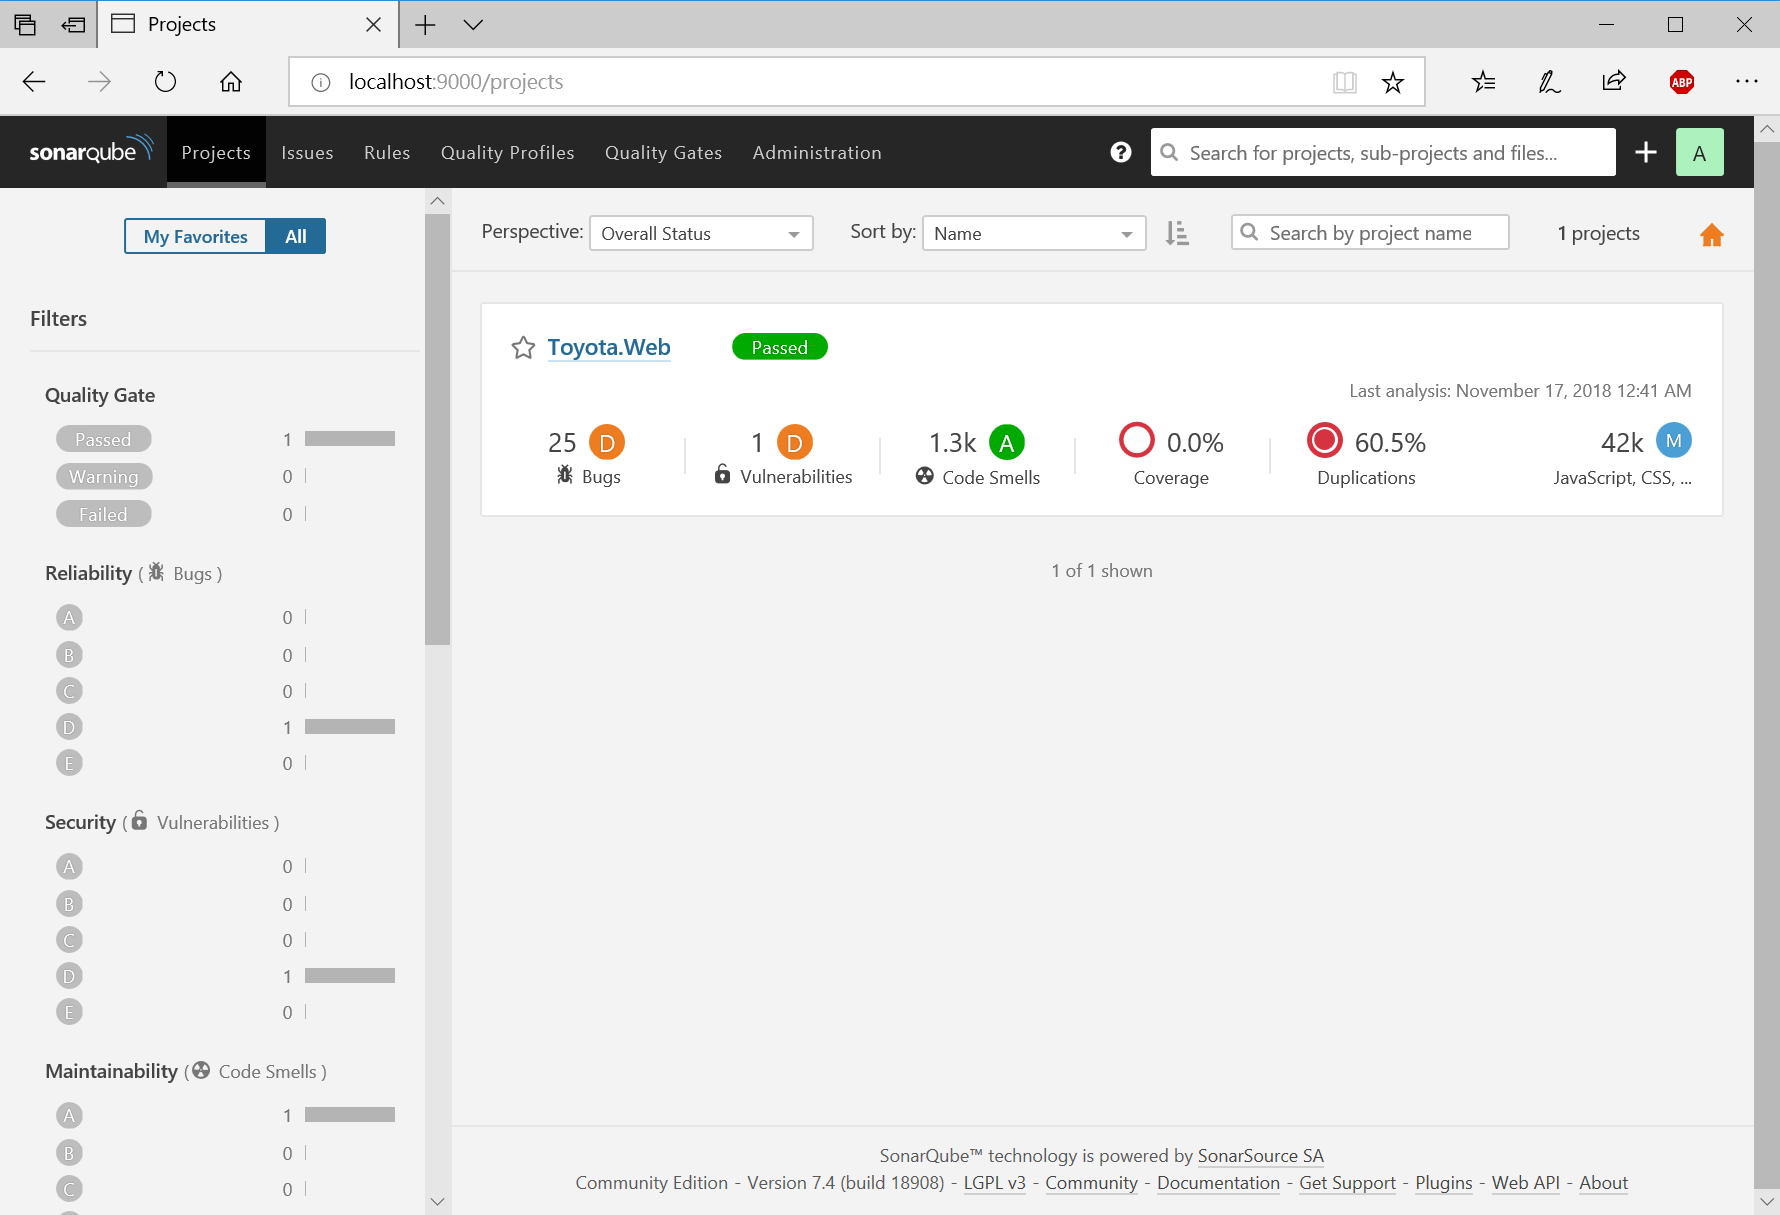Screen dimensions: 1780x1215
Task: Filter by Warning quality gate
Action: tap(104, 477)
